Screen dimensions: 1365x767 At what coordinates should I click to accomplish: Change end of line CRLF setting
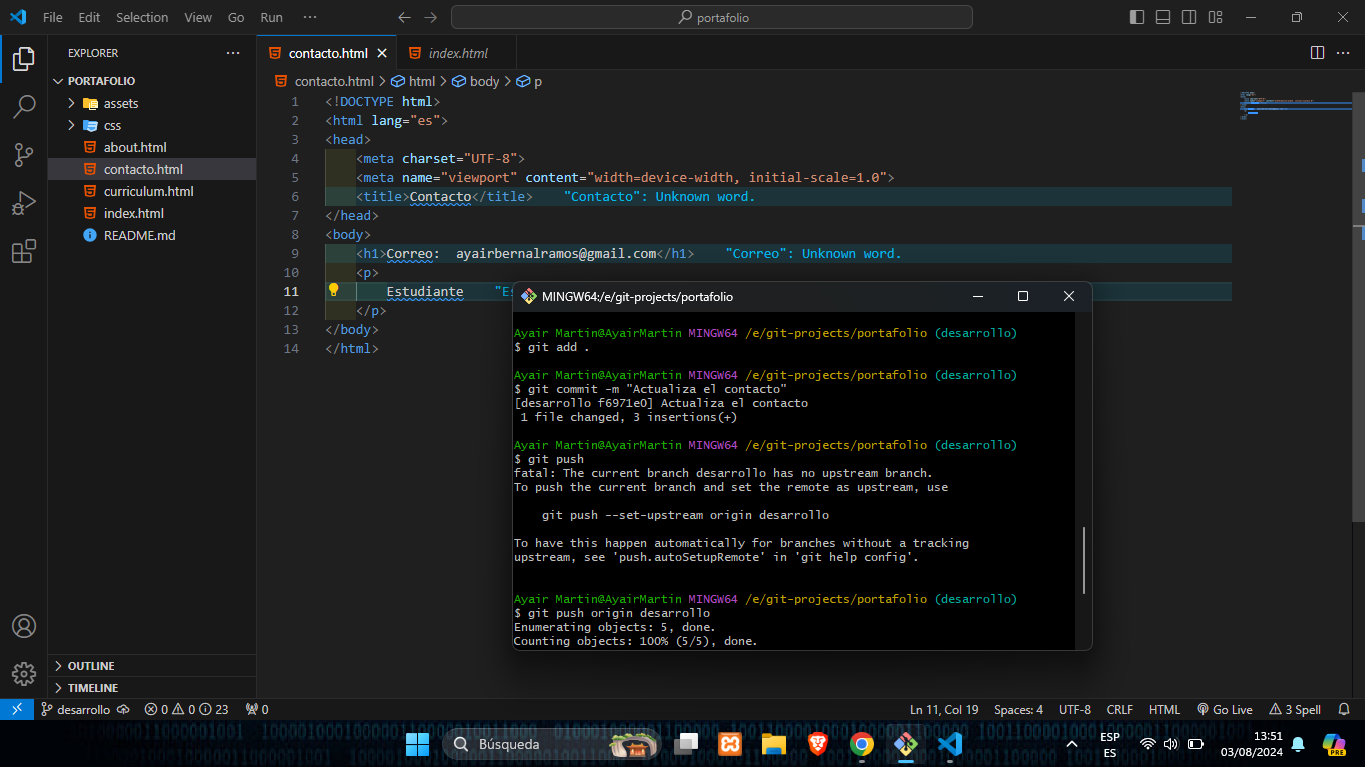[x=1120, y=709]
